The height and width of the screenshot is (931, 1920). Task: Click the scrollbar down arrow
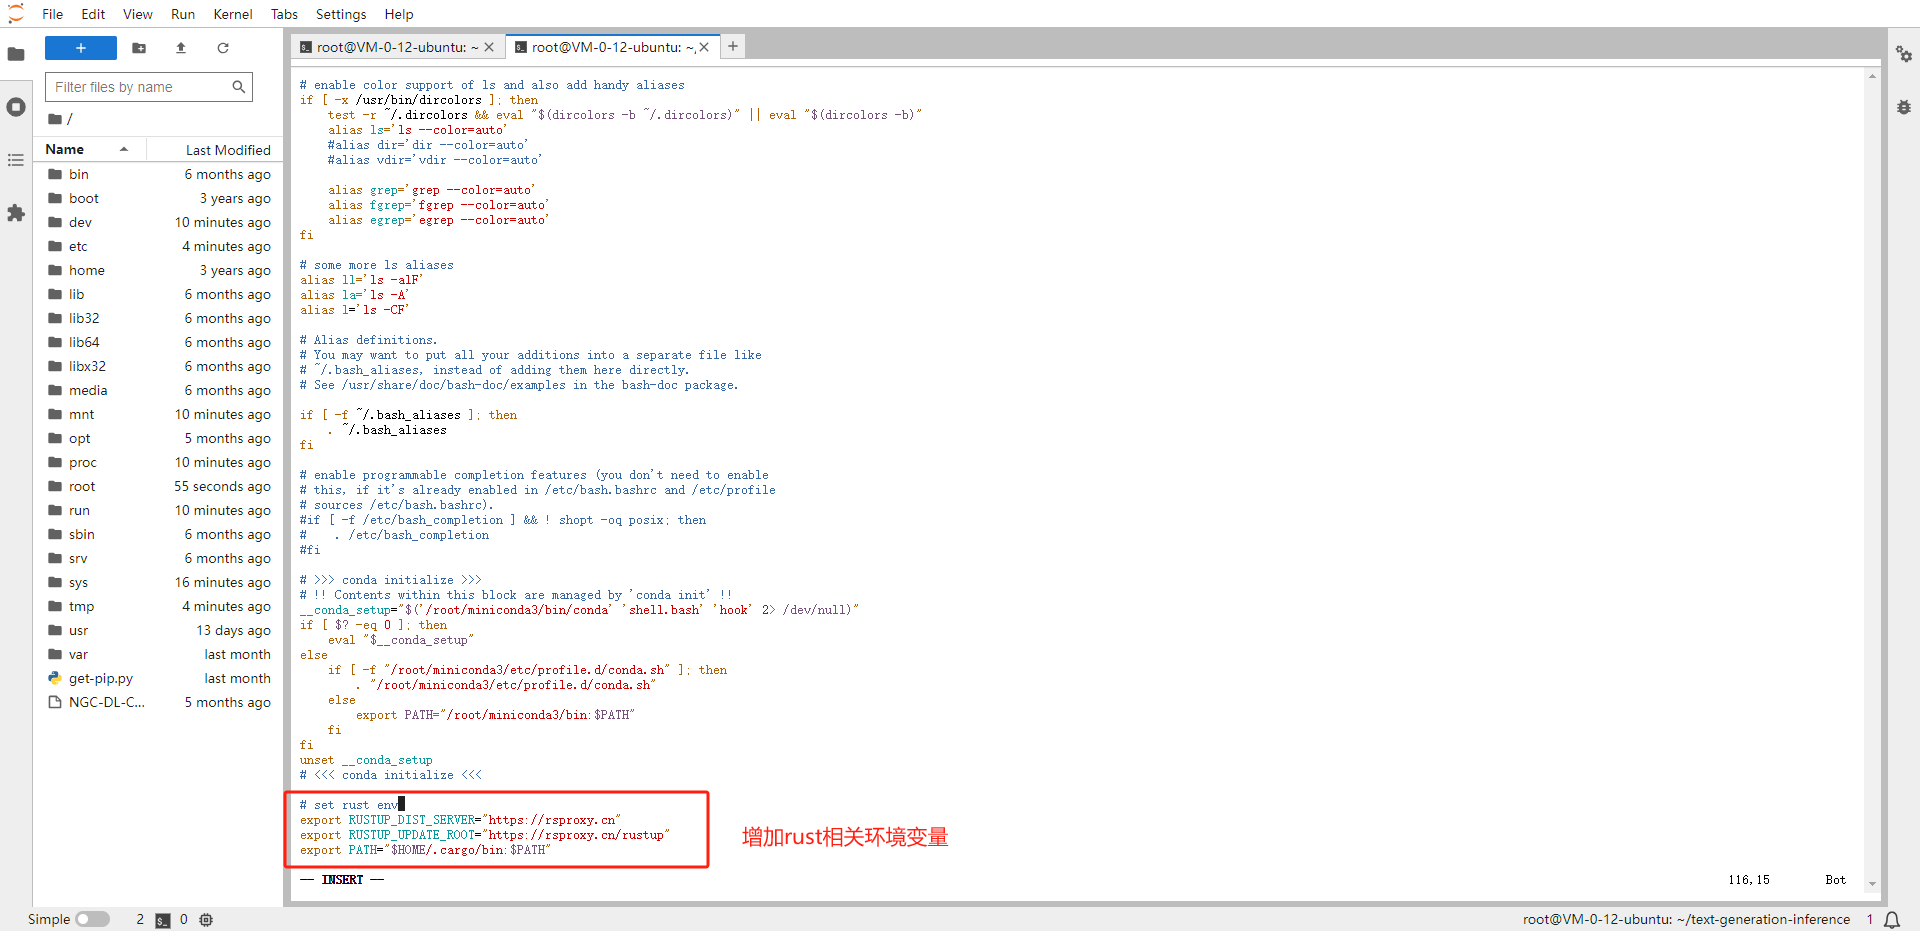[1872, 885]
